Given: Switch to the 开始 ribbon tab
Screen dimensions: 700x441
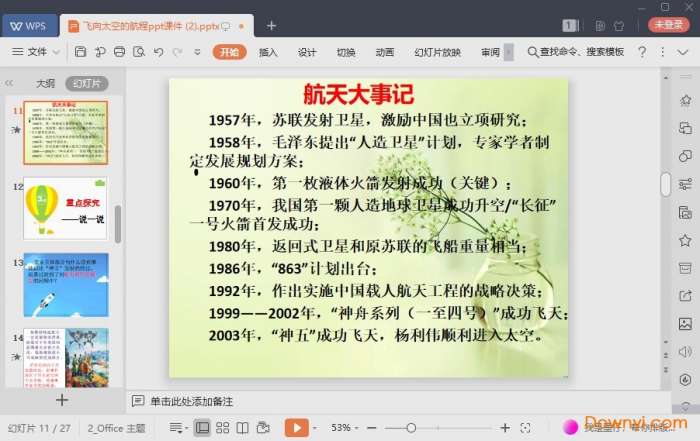Looking at the screenshot, I should (229, 52).
